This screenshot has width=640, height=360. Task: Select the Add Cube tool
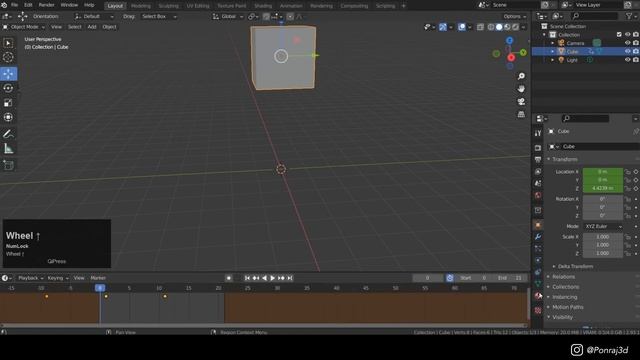click(x=8, y=165)
